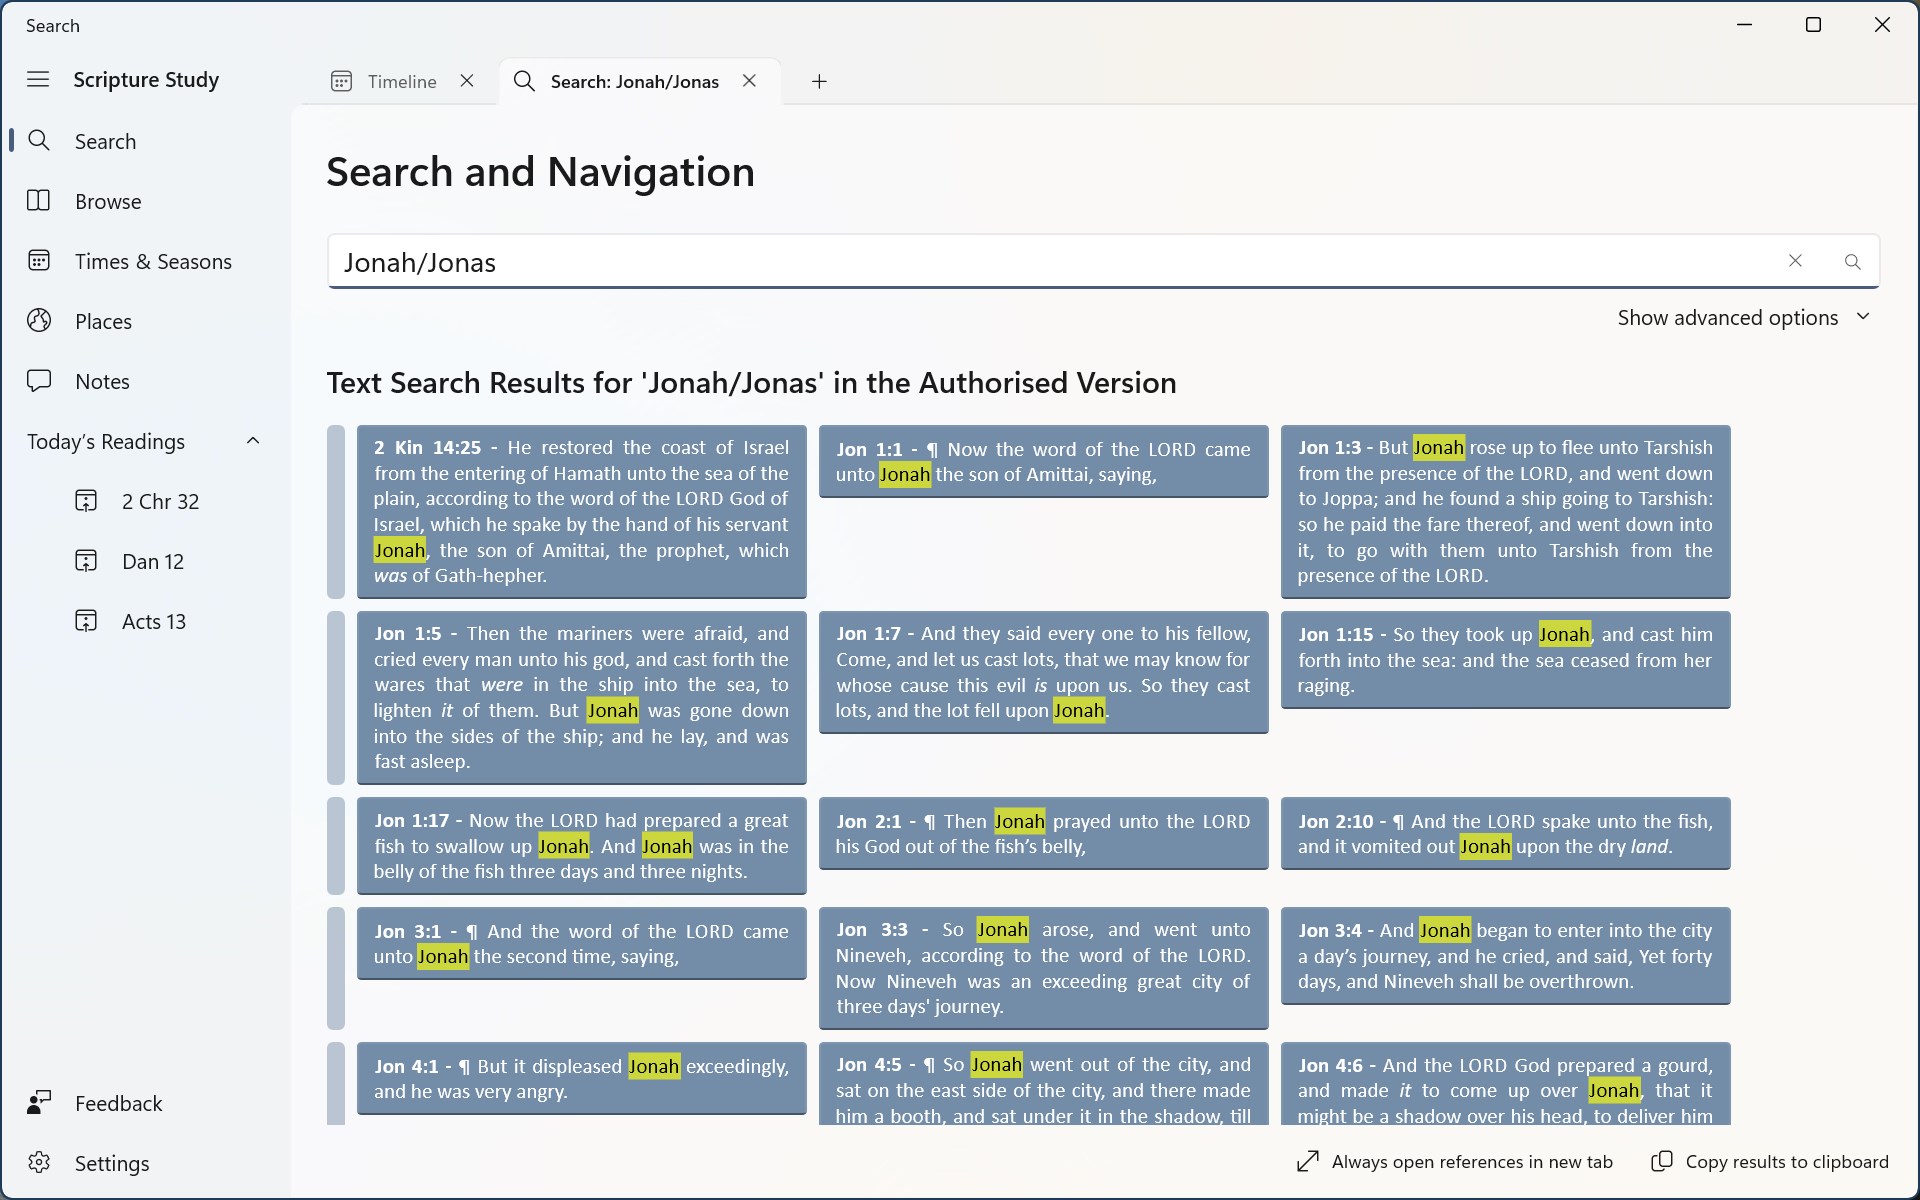Open the Jon 2:10 verse card
Screen dimensions: 1920x1200
1505,833
